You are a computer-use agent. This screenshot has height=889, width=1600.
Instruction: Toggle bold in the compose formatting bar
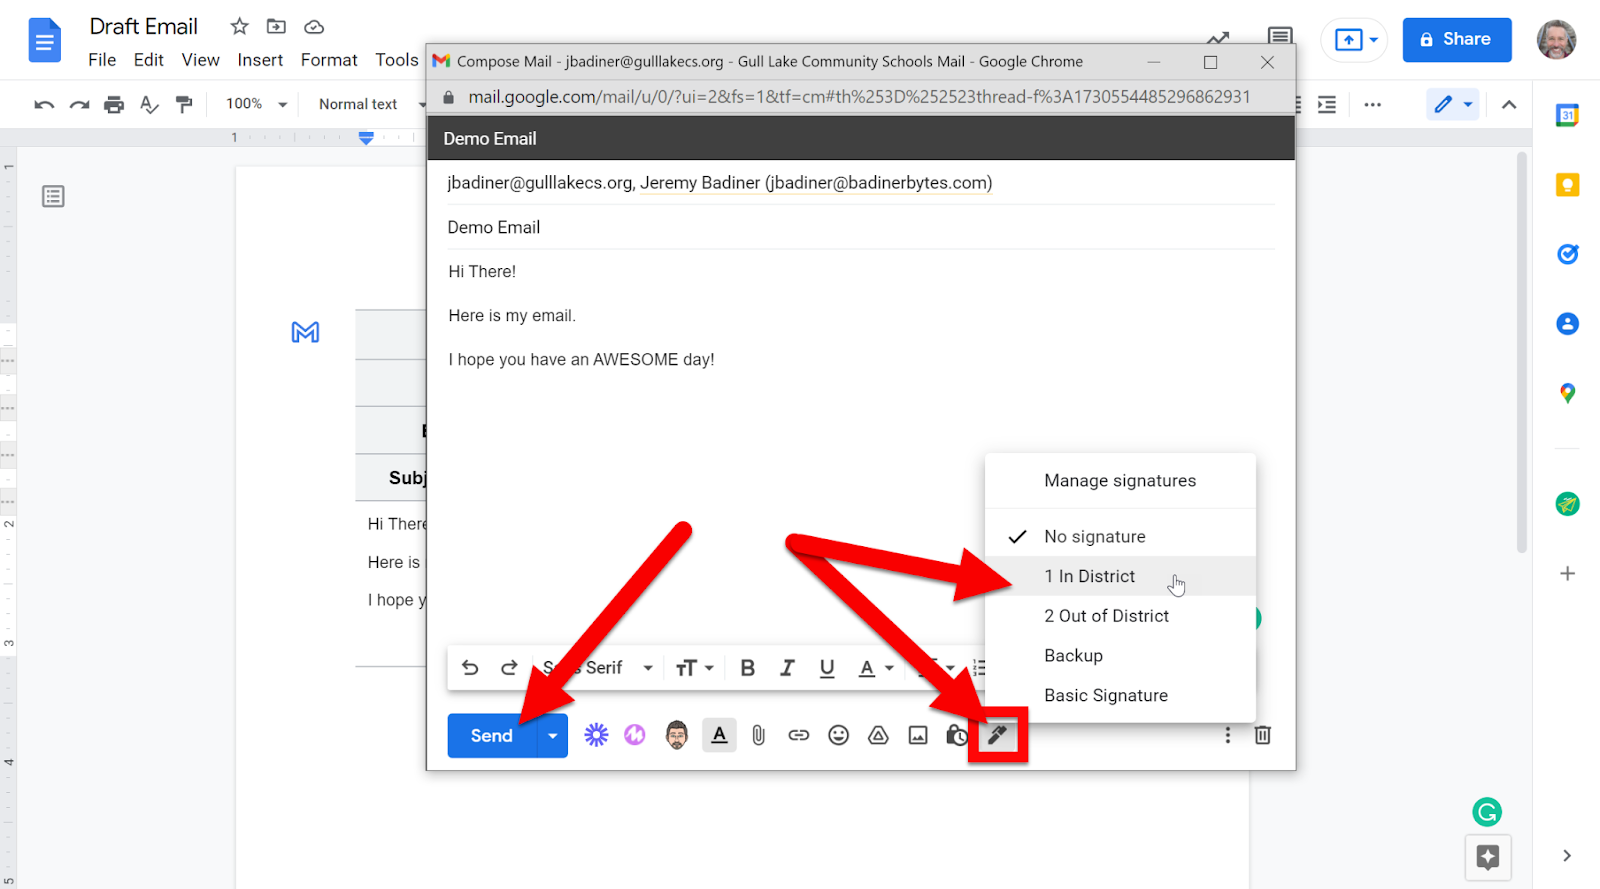coord(747,668)
